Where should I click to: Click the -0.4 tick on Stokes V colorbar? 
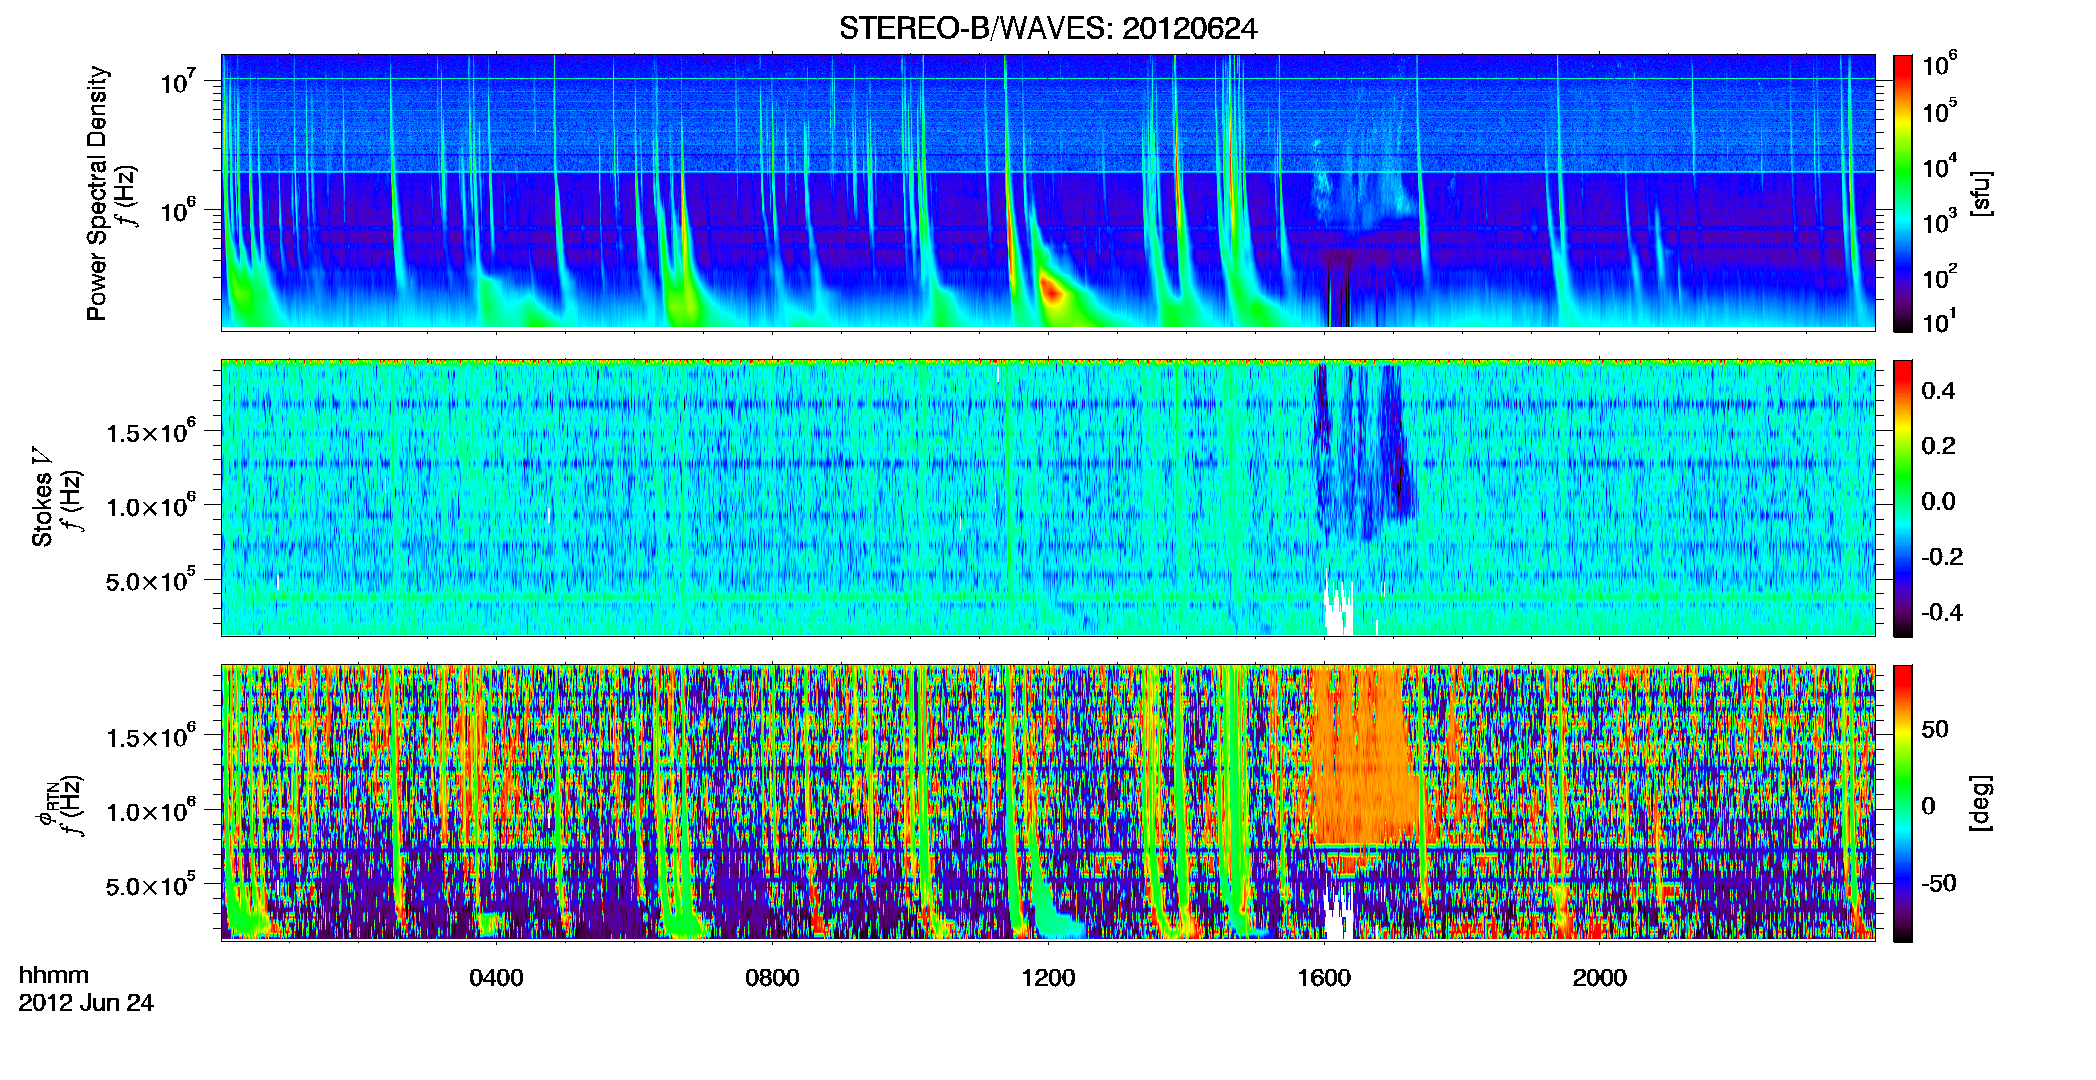coord(1942,612)
